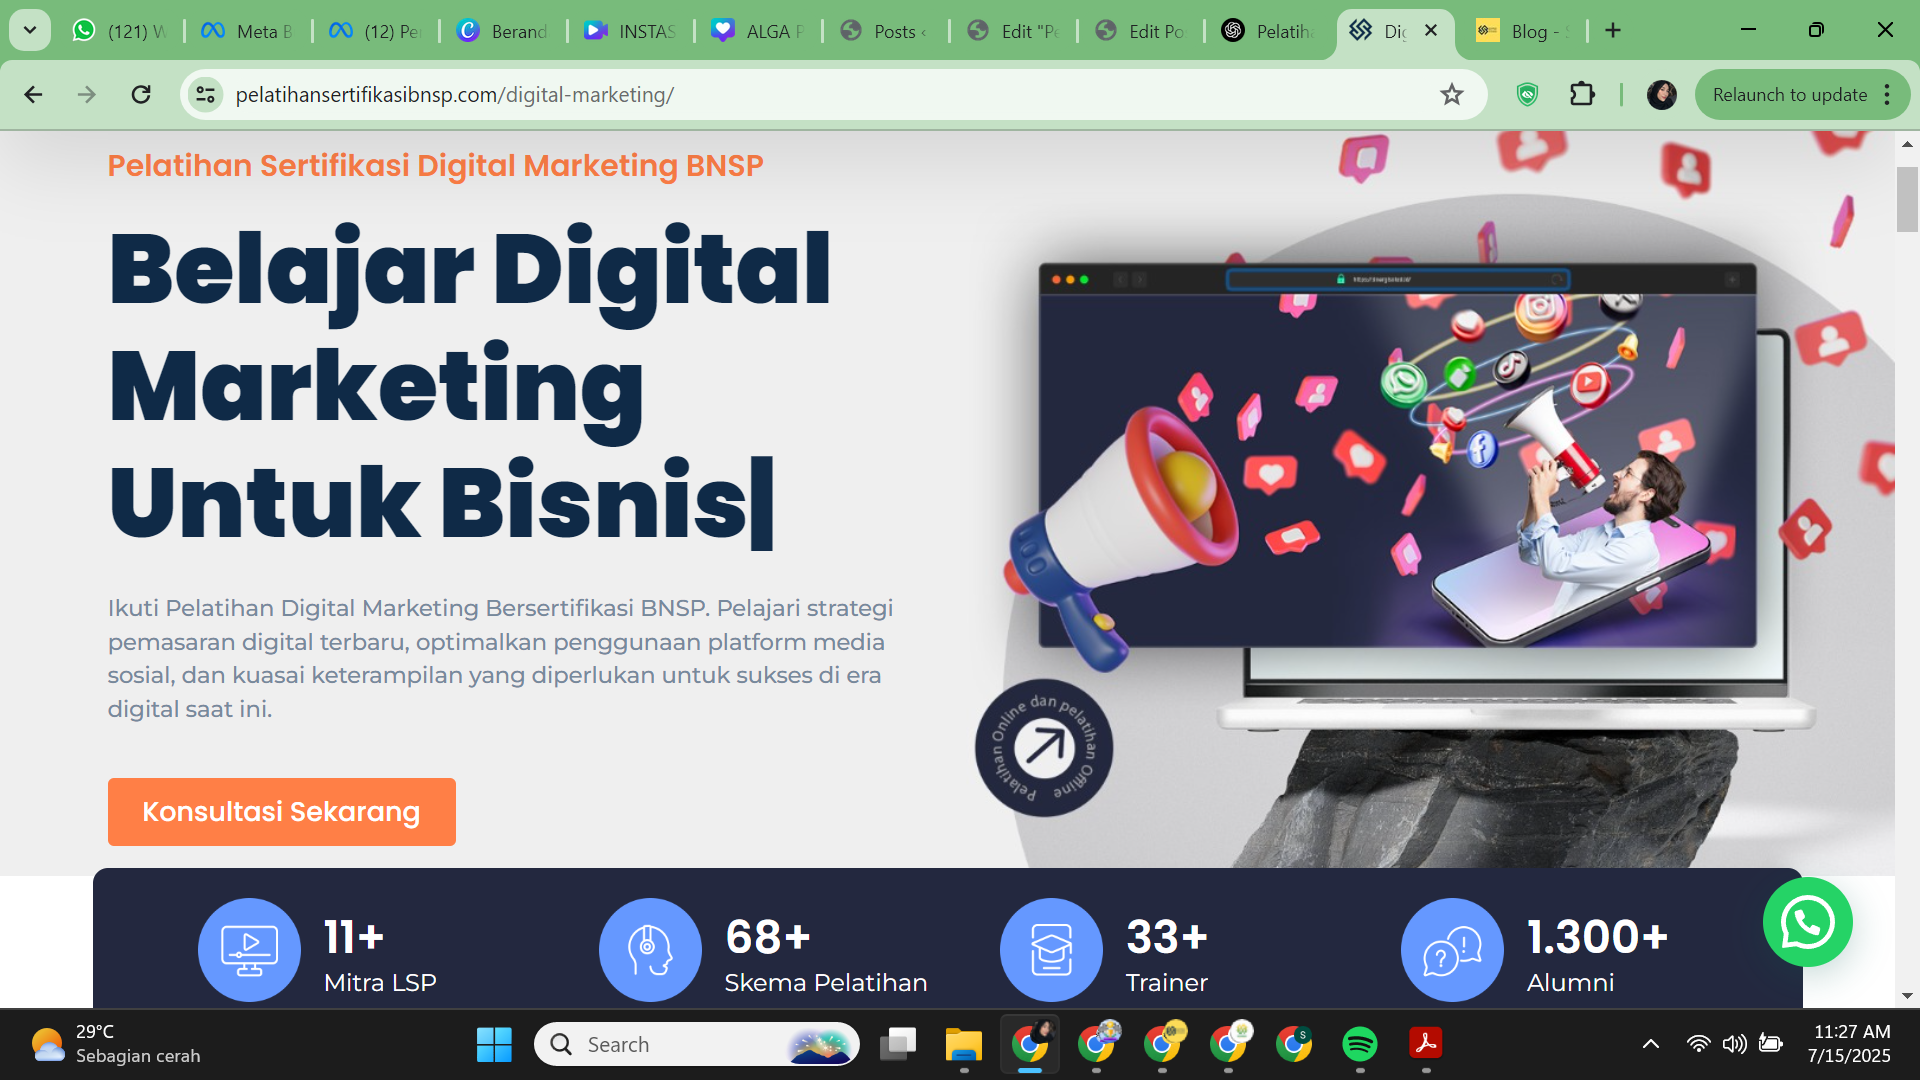This screenshot has height=1080, width=1920.
Task: Launch Adobe Acrobat from the taskbar
Action: [x=1426, y=1044]
